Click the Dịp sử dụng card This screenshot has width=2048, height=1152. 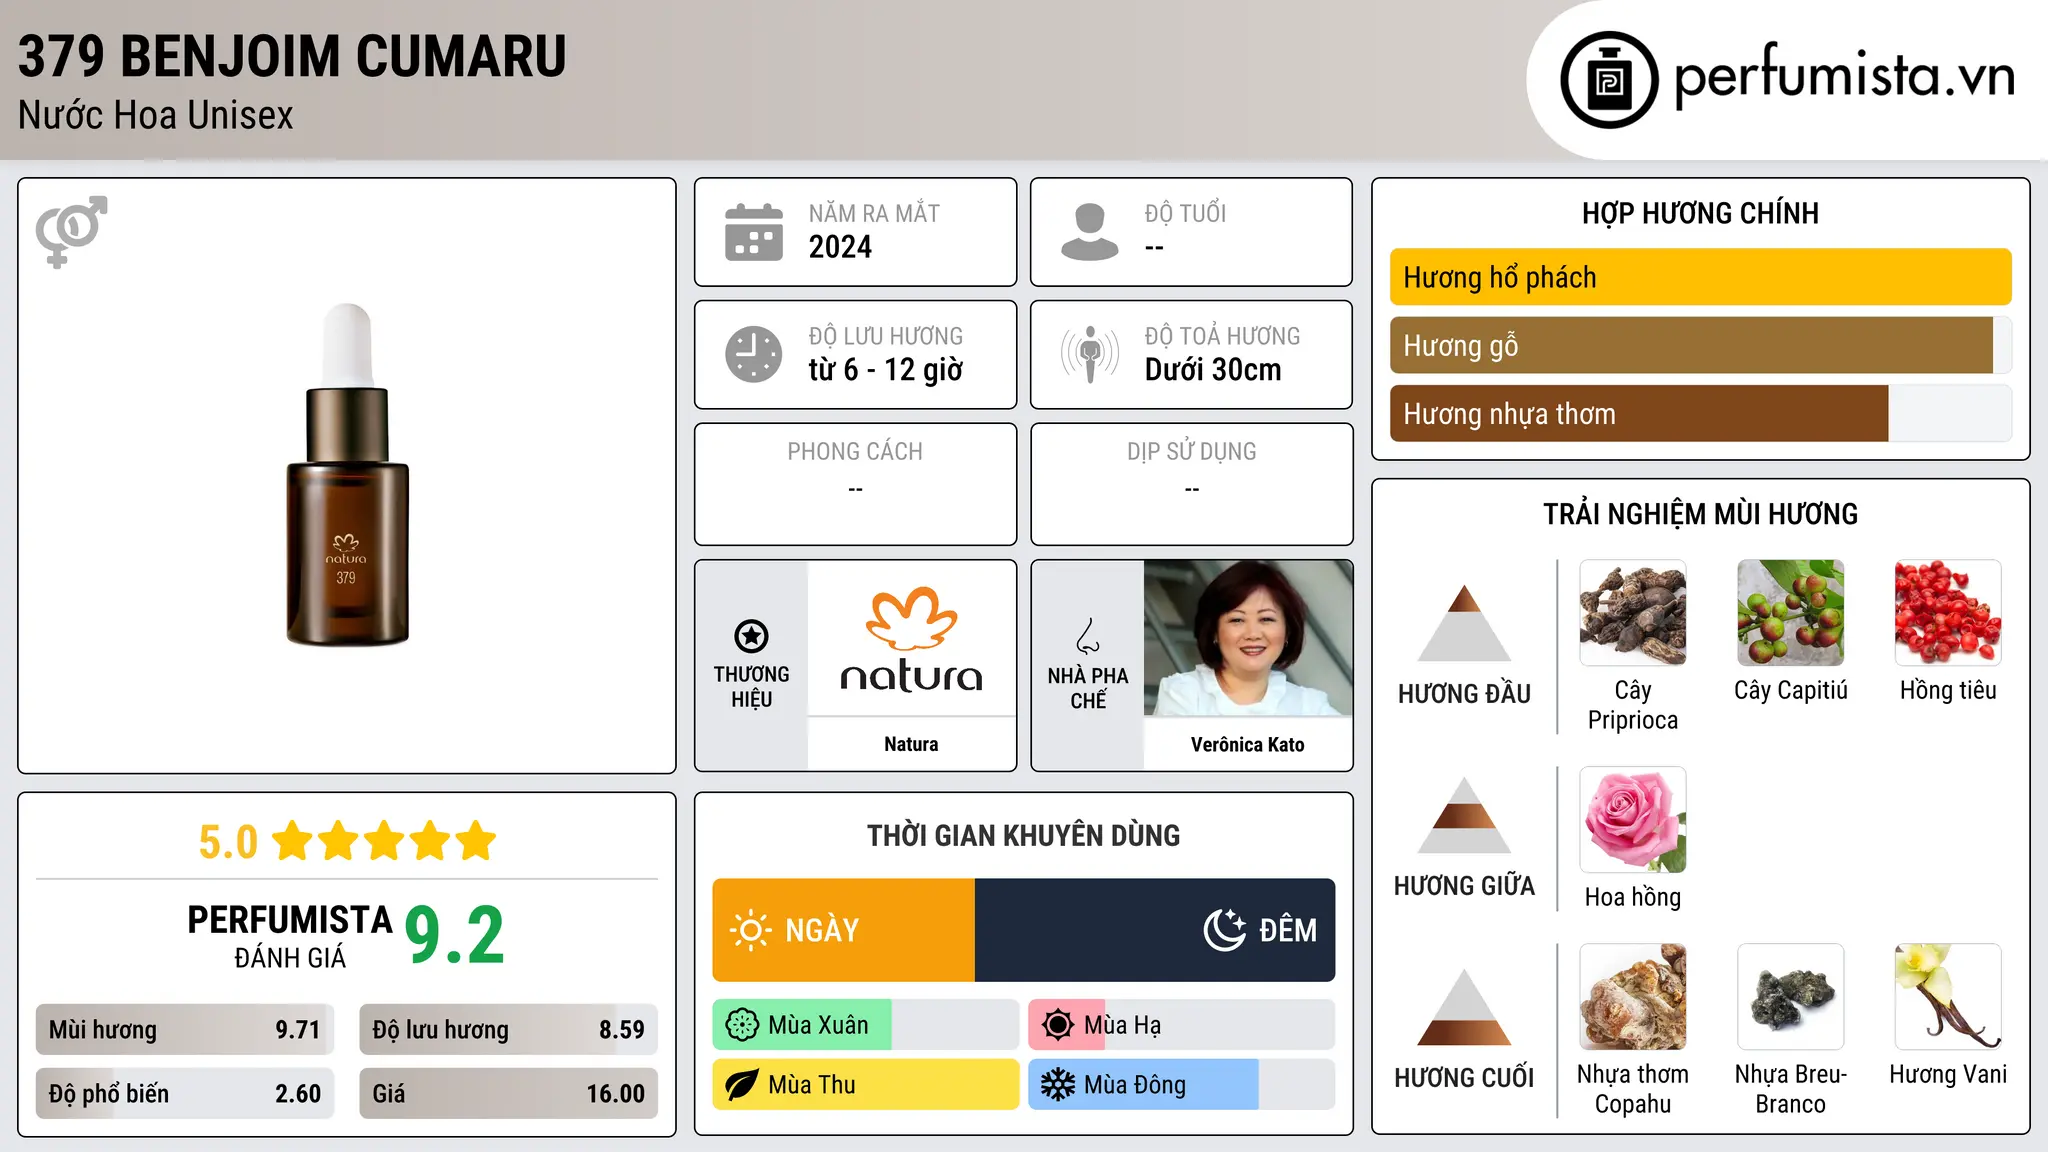pos(1191,484)
